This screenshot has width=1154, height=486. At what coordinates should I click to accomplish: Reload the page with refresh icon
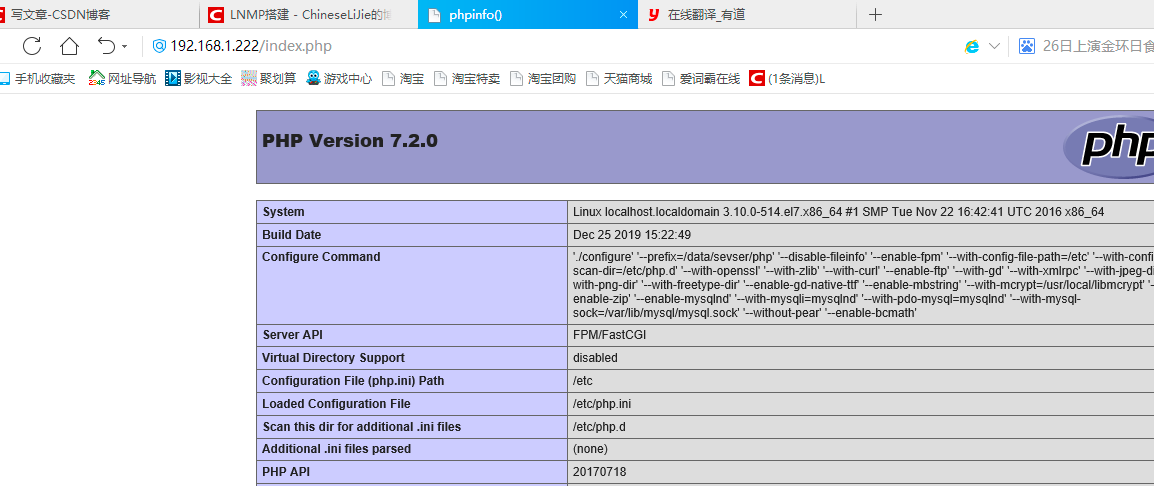32,46
